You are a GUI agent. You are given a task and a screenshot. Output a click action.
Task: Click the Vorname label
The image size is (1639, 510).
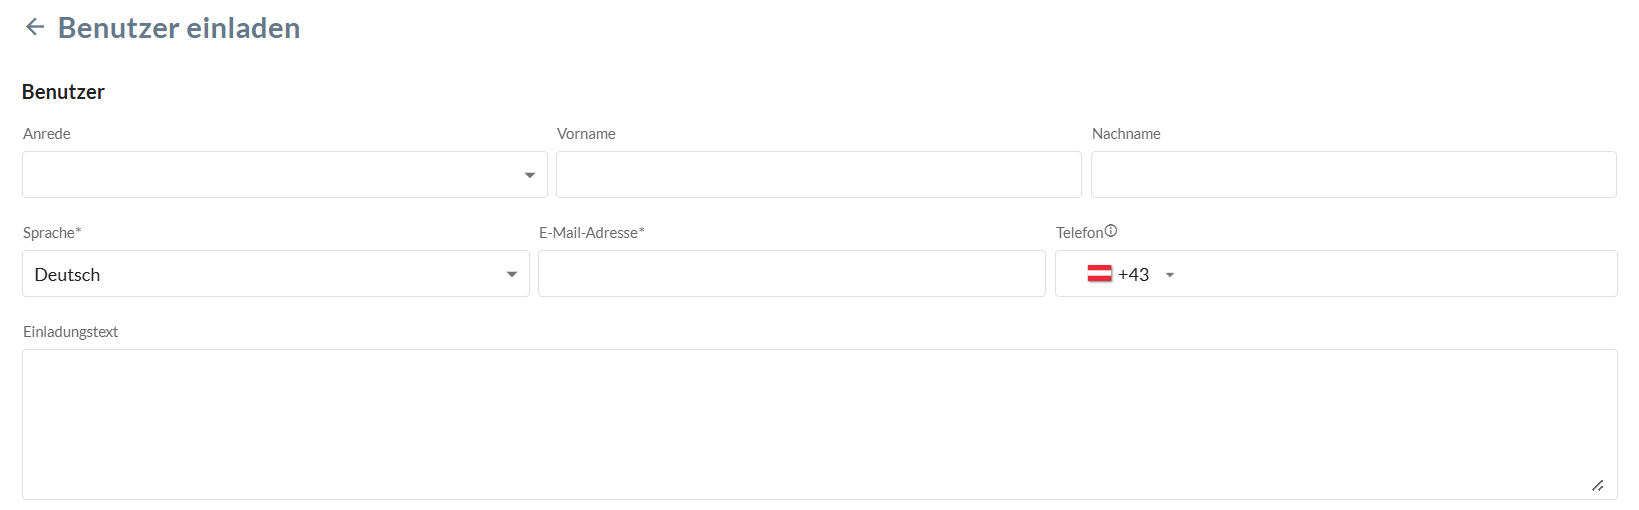pyautogui.click(x=586, y=134)
